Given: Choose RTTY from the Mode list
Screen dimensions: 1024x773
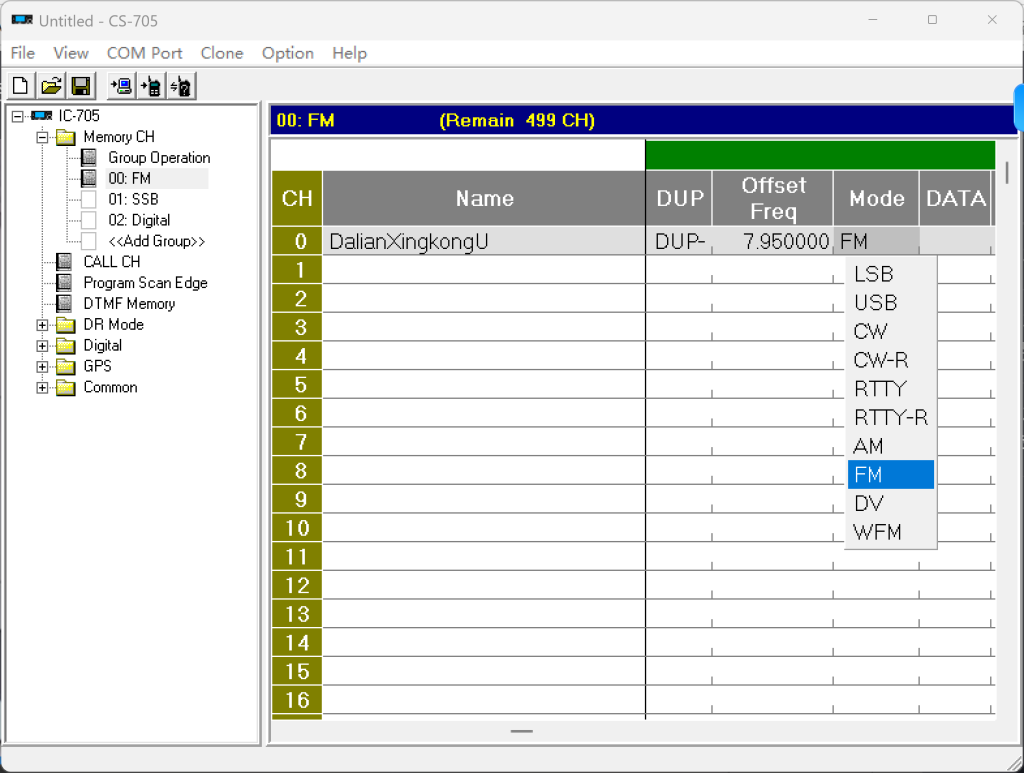Looking at the screenshot, I should [891, 388].
